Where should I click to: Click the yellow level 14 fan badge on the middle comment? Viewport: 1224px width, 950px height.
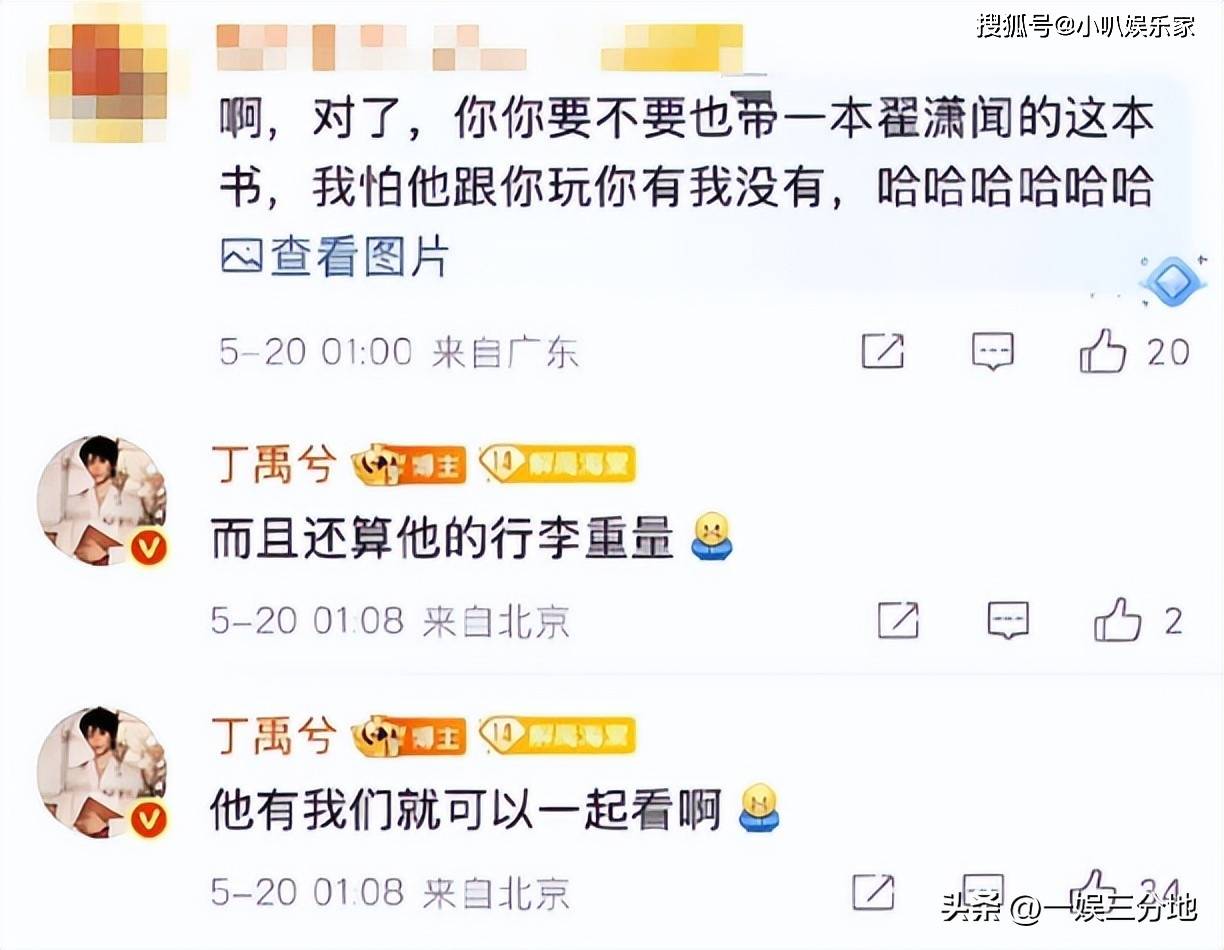(x=557, y=465)
